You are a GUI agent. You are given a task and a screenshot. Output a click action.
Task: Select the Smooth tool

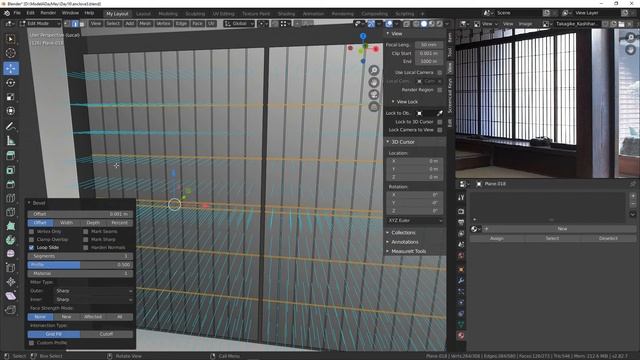(x=11, y=253)
